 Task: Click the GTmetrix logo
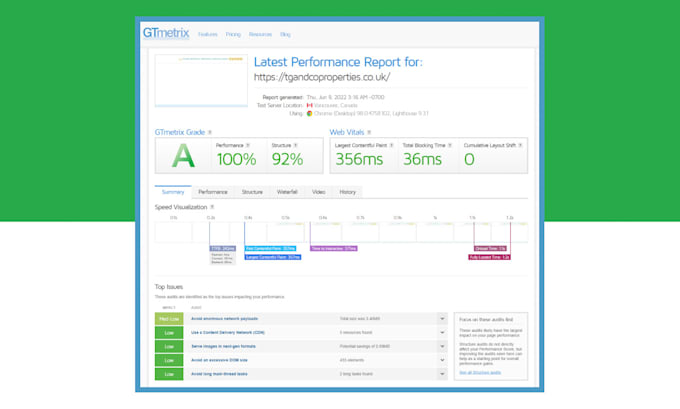(x=166, y=33)
